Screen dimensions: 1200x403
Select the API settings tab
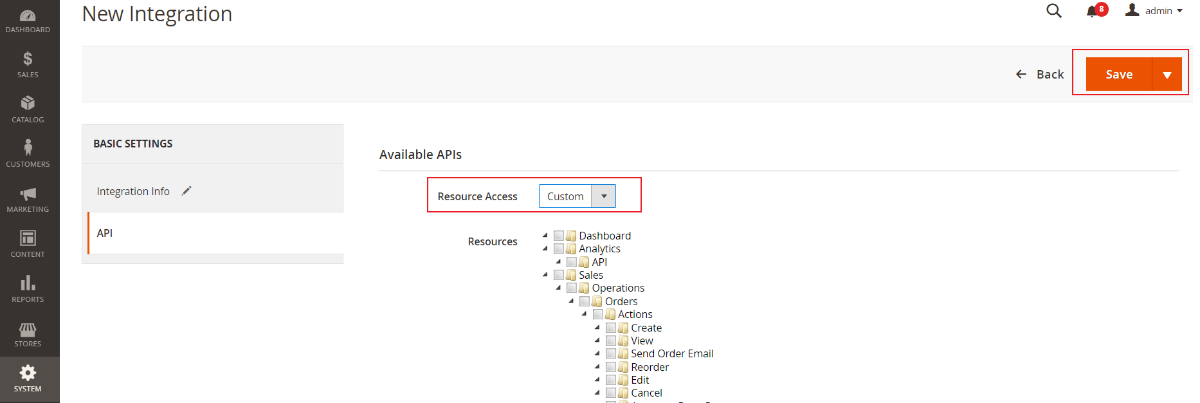105,233
